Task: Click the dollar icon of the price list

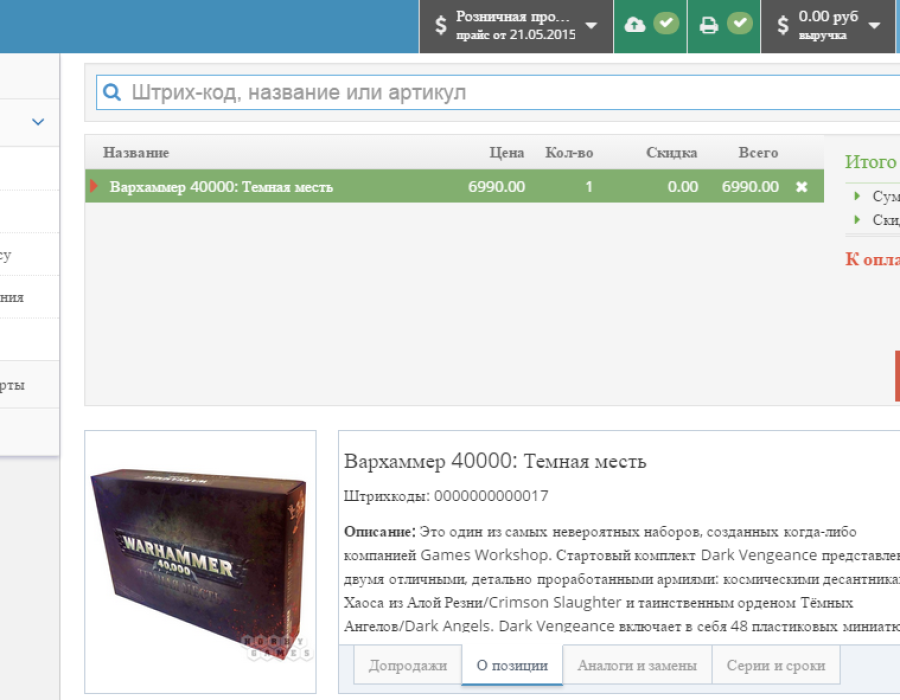Action: click(x=440, y=25)
